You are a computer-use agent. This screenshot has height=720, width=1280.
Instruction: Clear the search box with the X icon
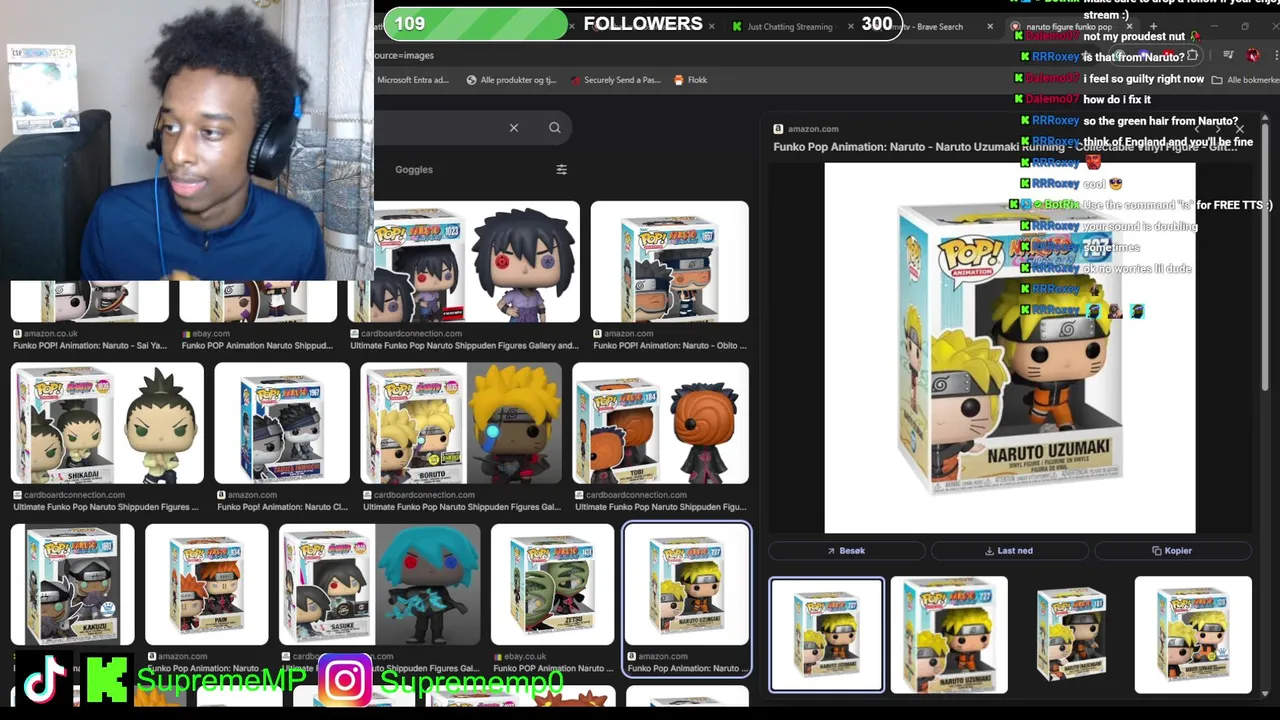coord(513,128)
